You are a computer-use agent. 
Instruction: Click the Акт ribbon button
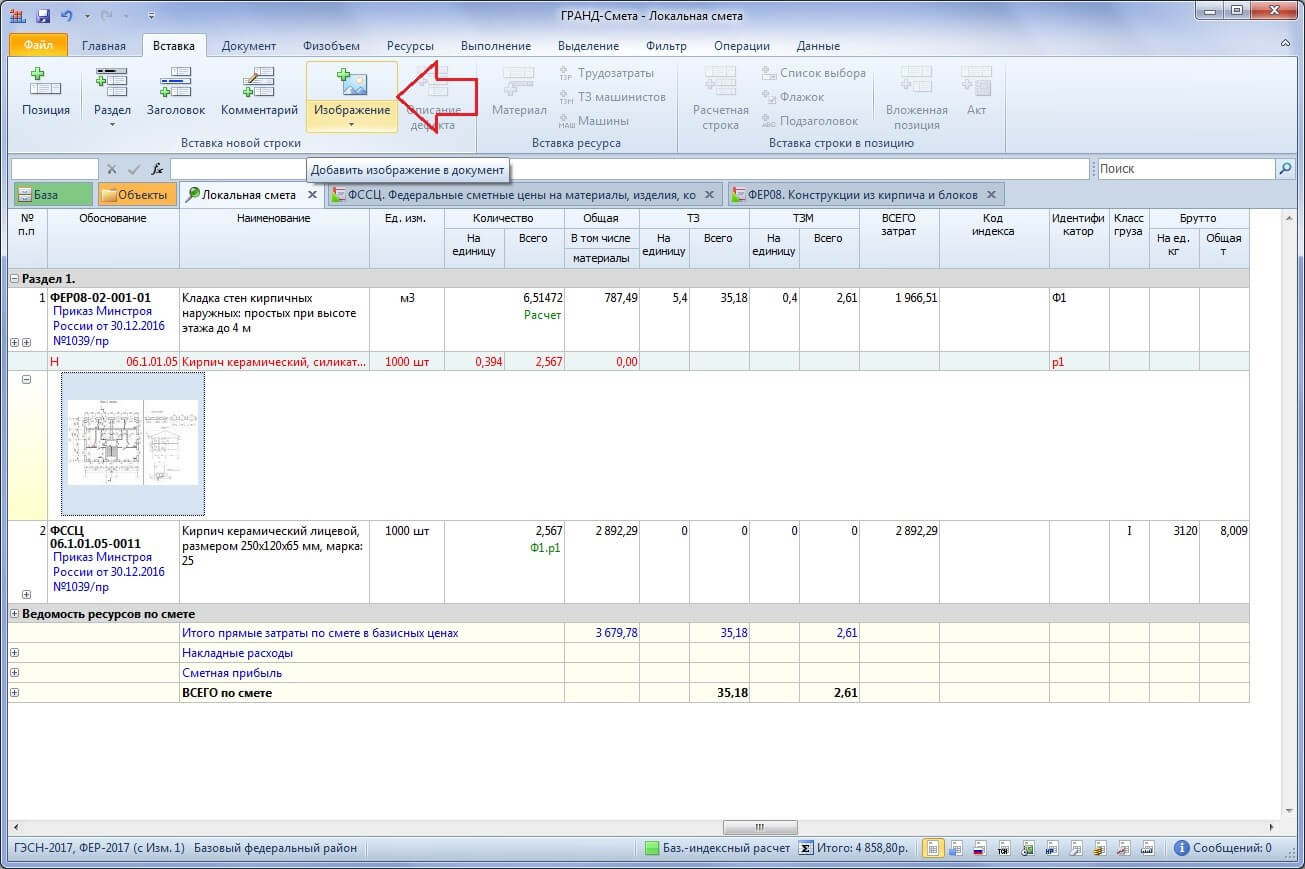[976, 92]
